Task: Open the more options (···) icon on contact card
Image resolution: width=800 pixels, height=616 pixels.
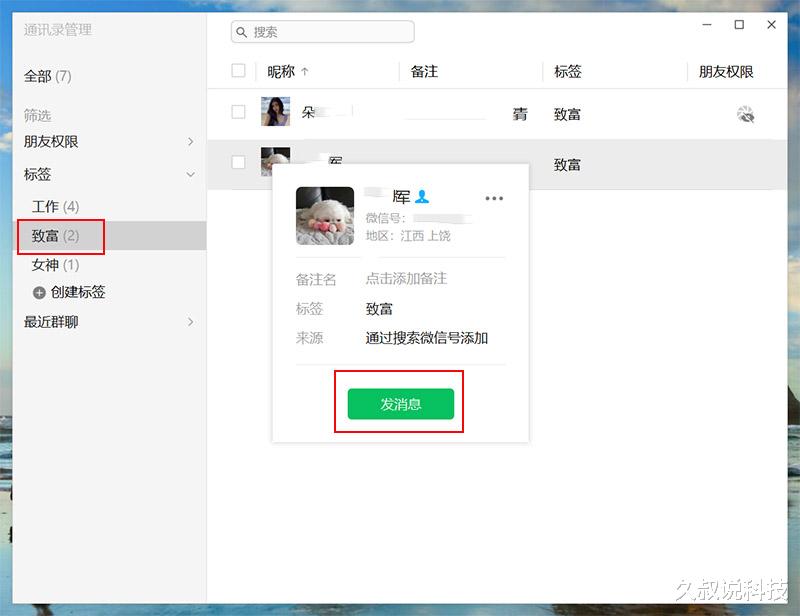Action: [x=493, y=198]
